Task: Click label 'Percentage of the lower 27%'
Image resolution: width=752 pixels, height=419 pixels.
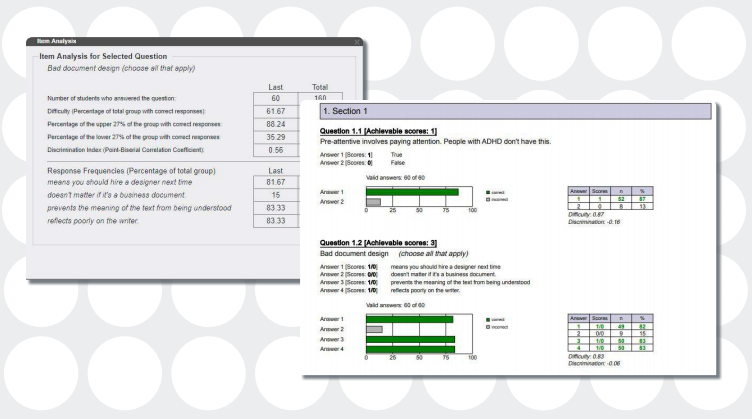Action: 134,137
